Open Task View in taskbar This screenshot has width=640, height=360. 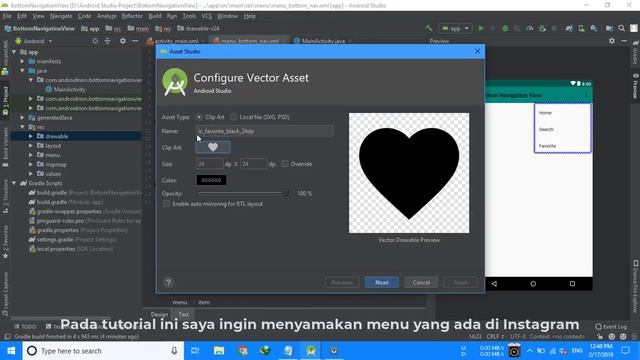click(195, 351)
